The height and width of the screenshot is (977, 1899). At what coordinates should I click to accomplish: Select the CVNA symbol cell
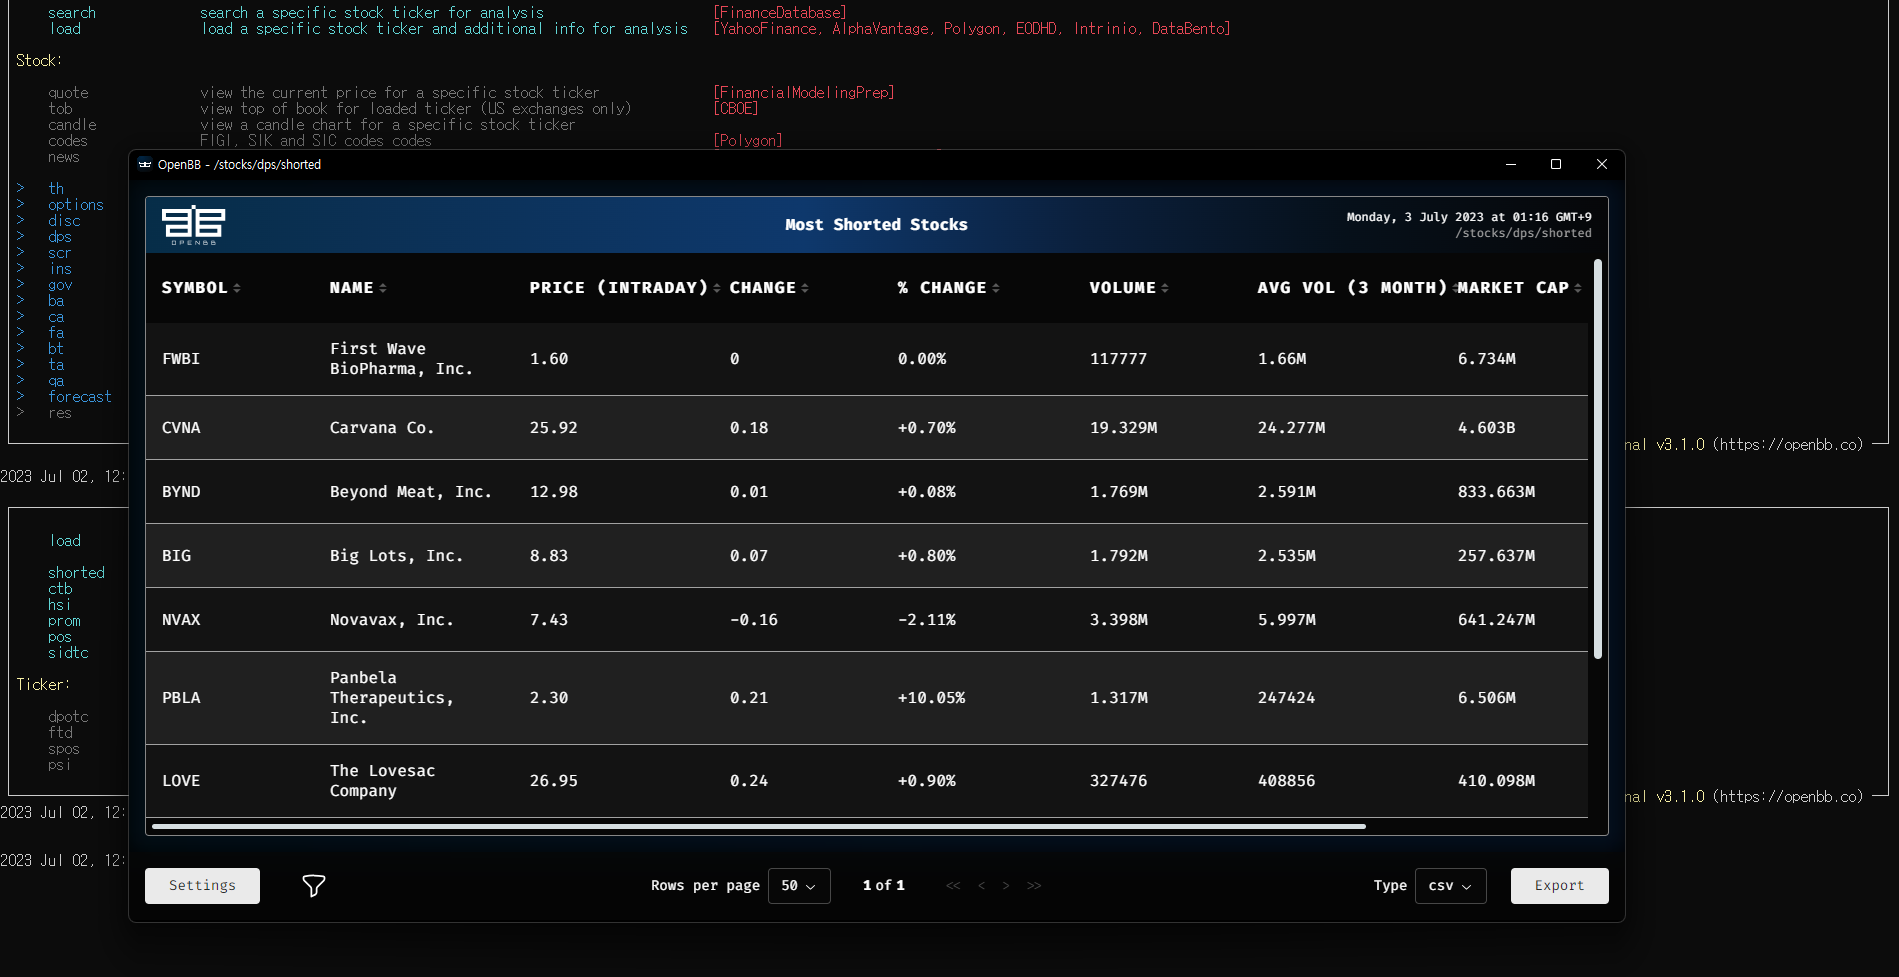(x=181, y=428)
